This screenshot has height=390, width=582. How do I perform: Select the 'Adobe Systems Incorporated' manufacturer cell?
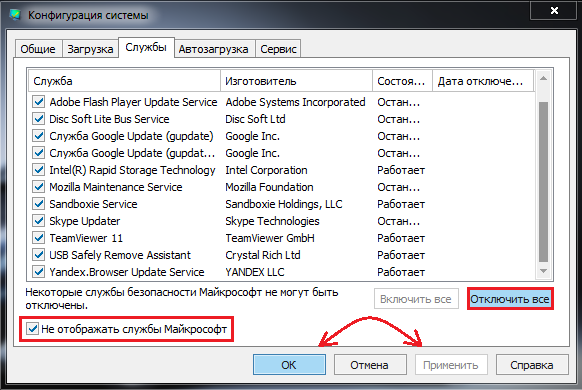[x=295, y=102]
